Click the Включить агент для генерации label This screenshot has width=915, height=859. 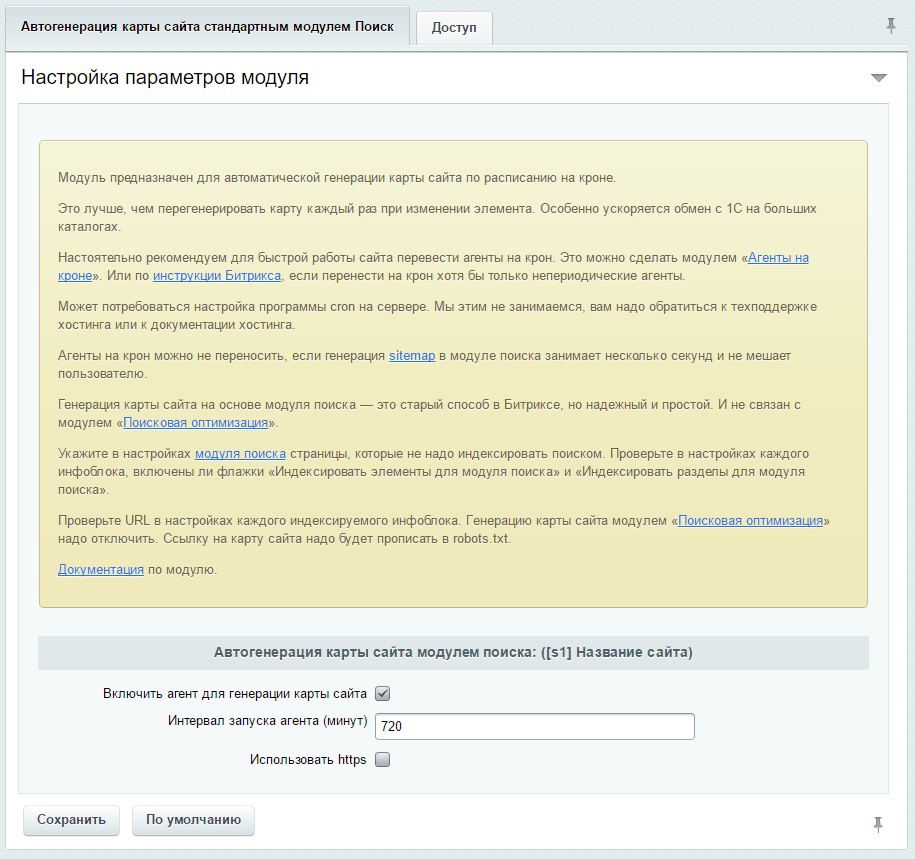(x=234, y=693)
